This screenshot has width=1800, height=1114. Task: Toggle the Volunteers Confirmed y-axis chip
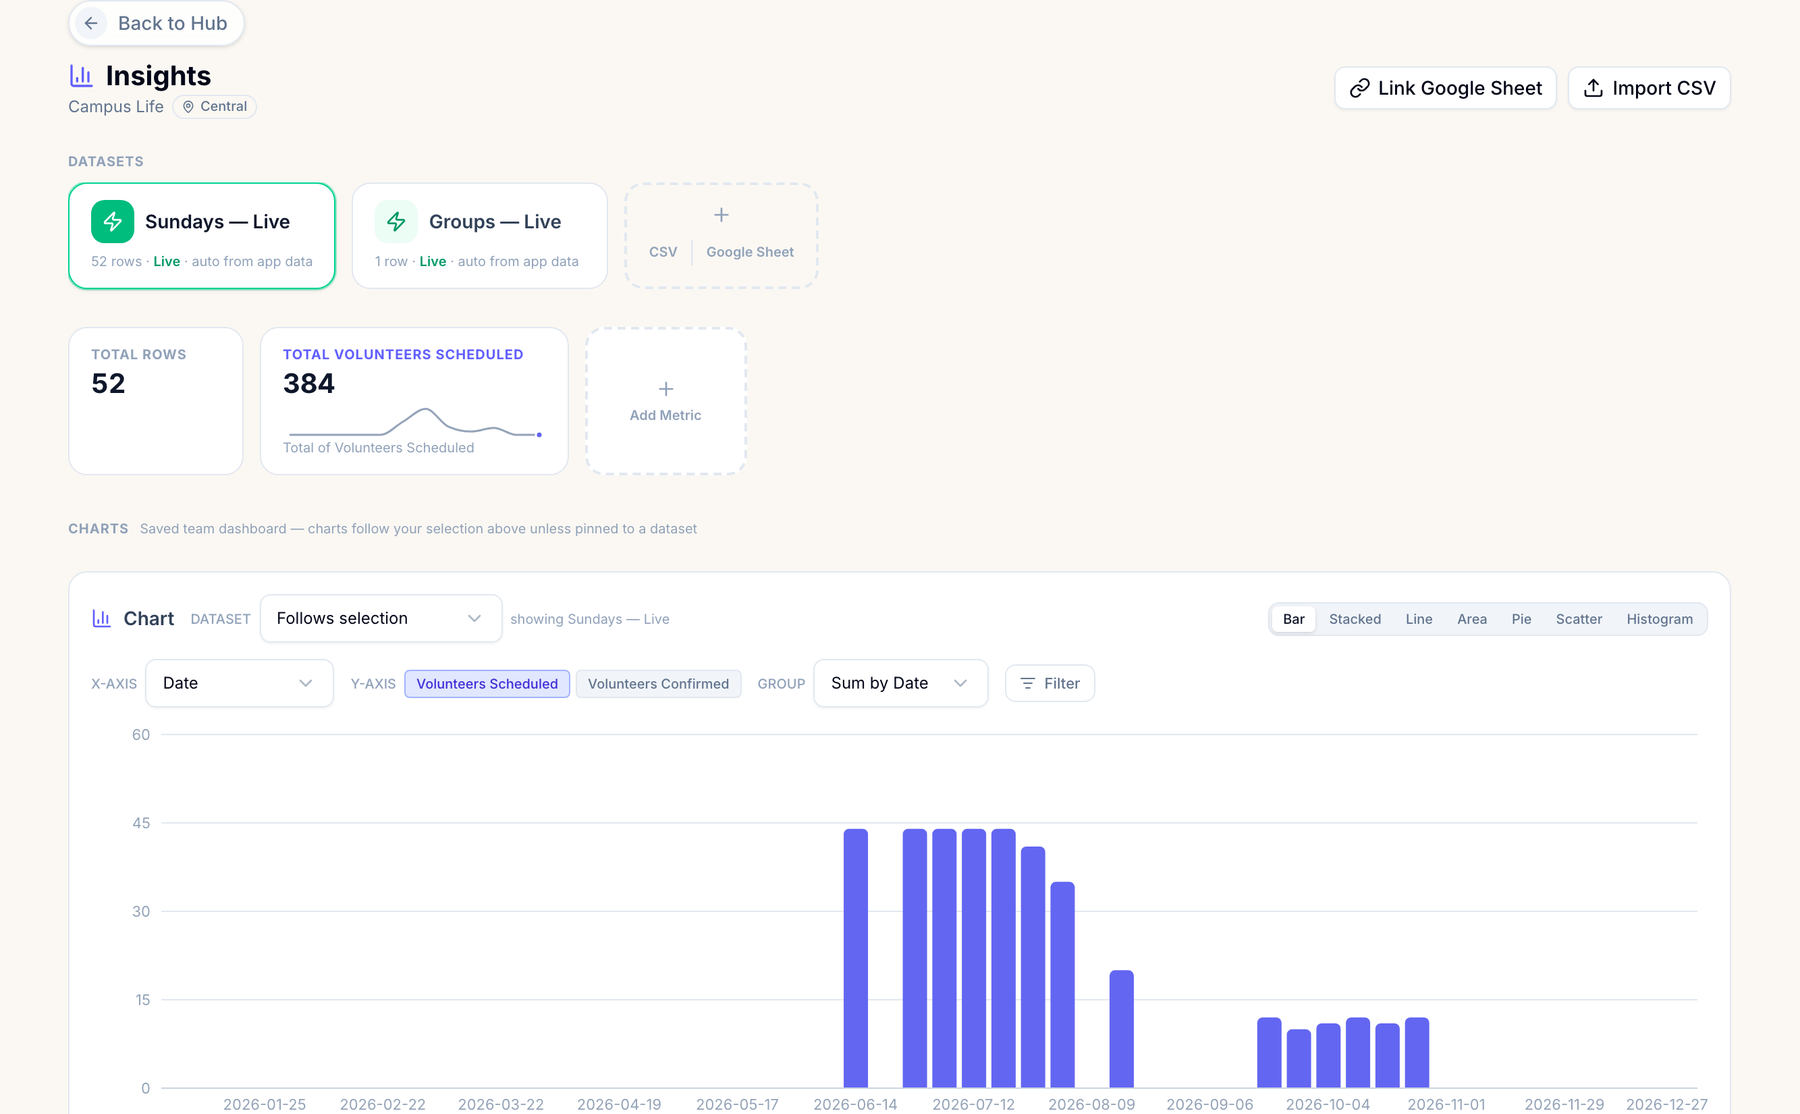pyautogui.click(x=658, y=683)
